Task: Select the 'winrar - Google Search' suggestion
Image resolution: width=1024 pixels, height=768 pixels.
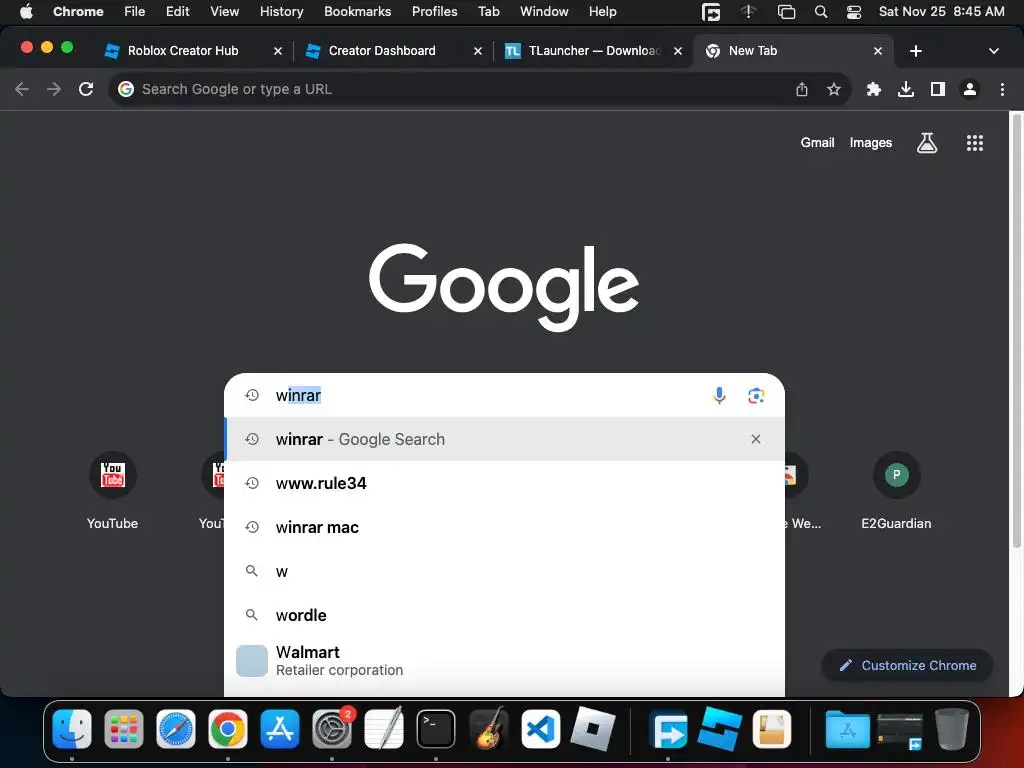Action: coord(504,439)
